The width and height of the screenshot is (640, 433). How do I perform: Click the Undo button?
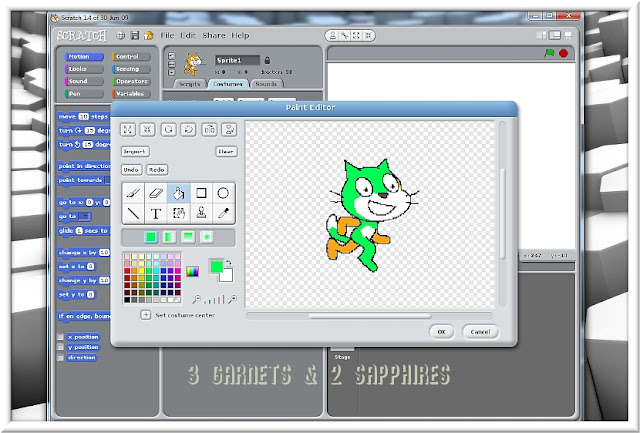click(131, 170)
